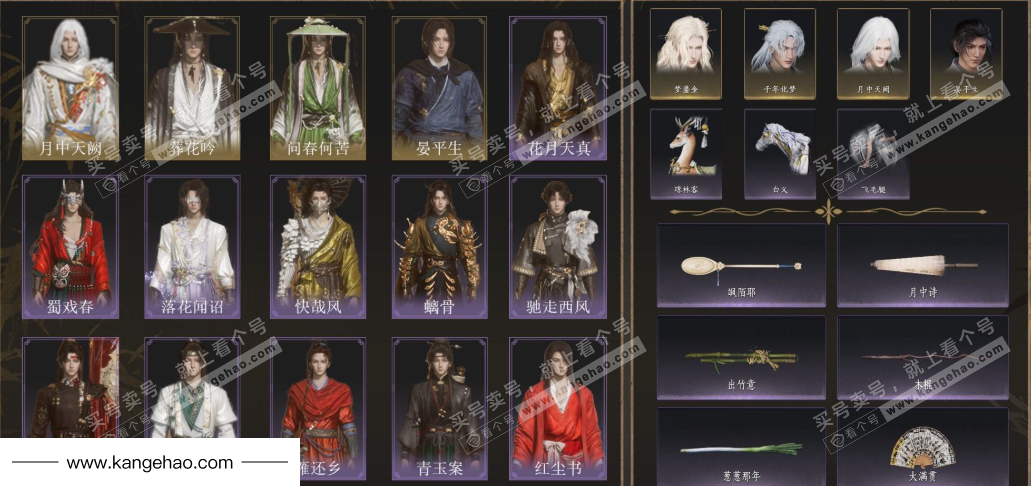This screenshot has height=486, width=1031.
Task: Choose the green 问春何苦 costume card
Action: pyautogui.click(x=318, y=89)
